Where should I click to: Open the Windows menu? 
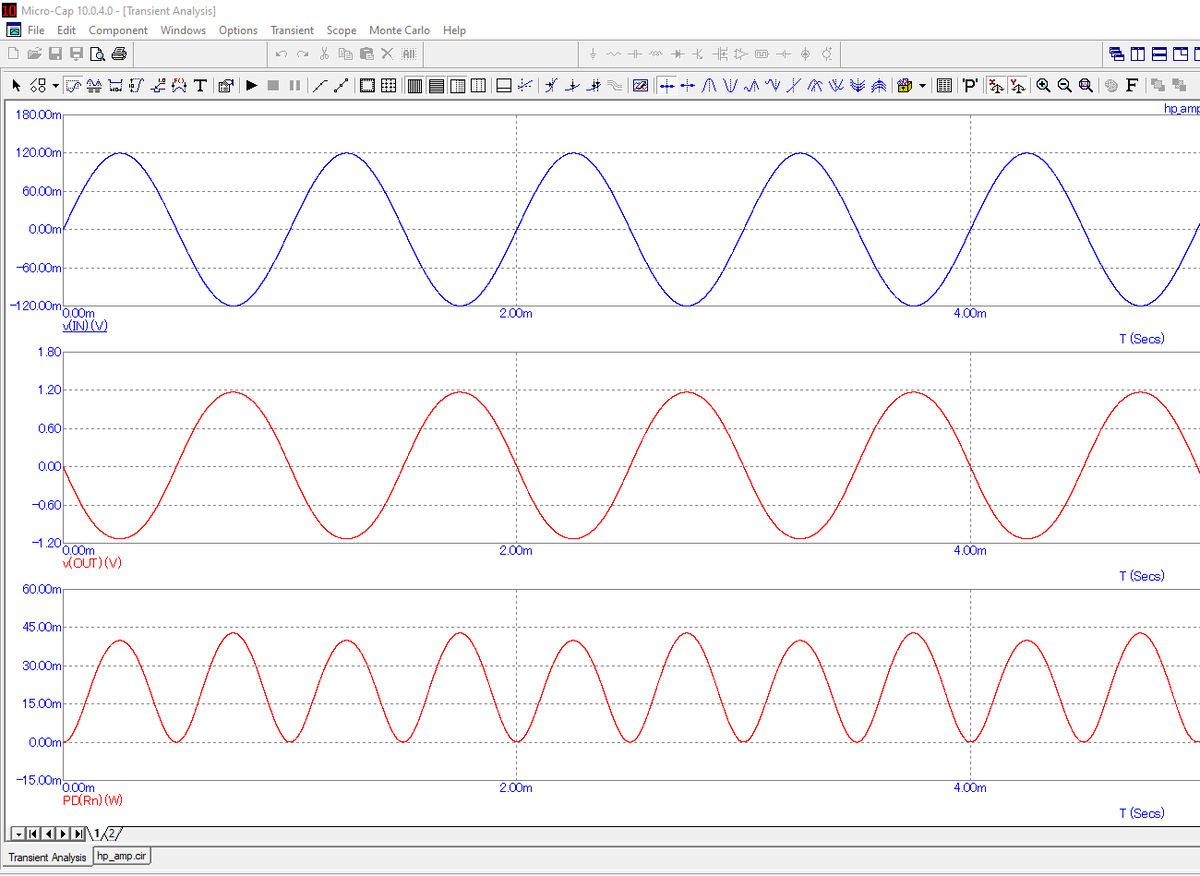pos(183,30)
